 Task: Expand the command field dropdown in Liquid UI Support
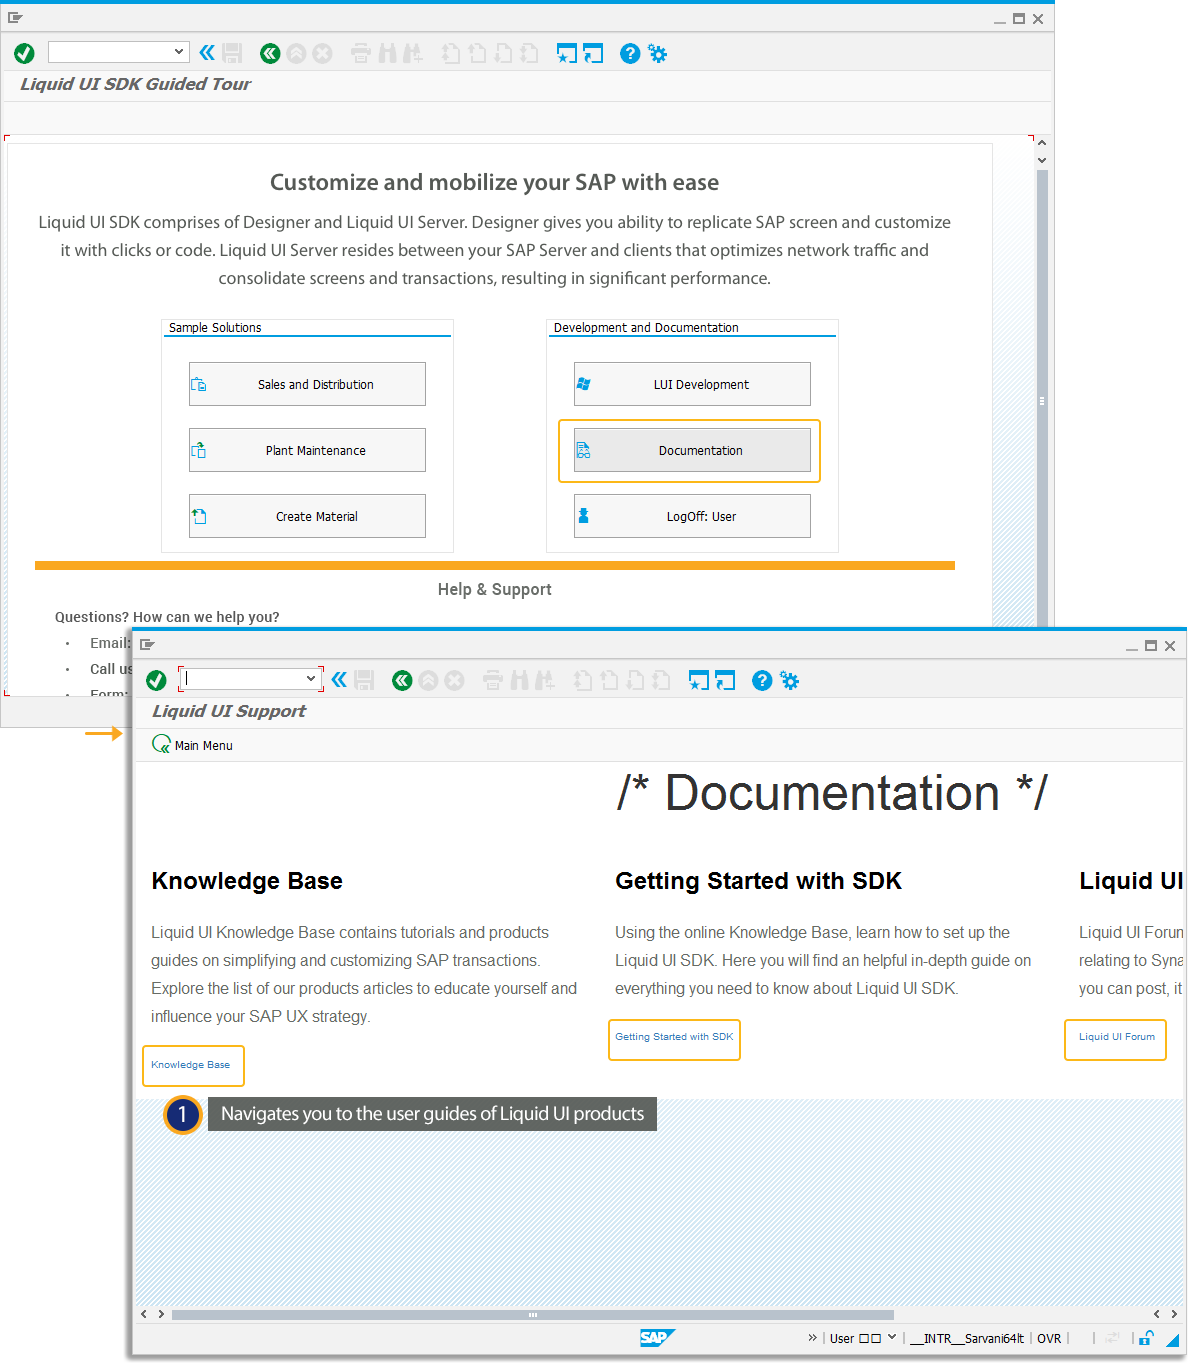pyautogui.click(x=311, y=679)
